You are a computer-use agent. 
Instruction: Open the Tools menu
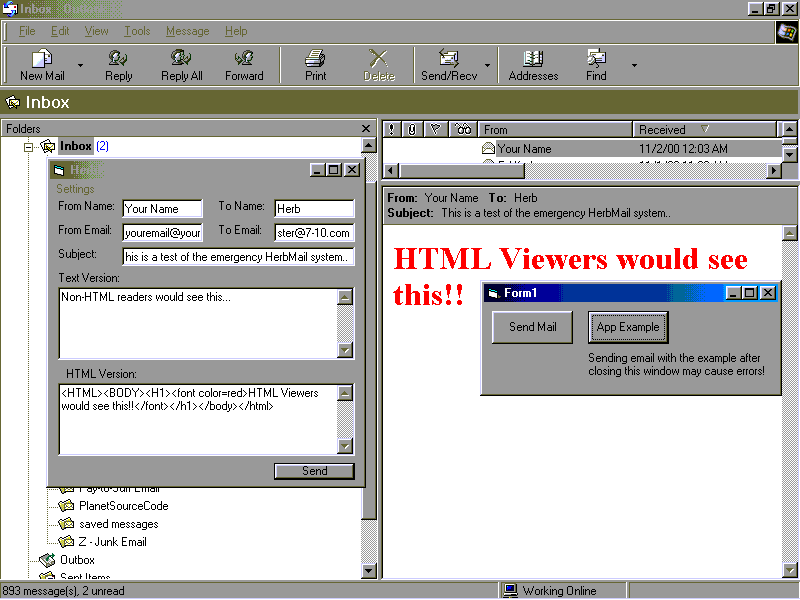pyautogui.click(x=137, y=31)
